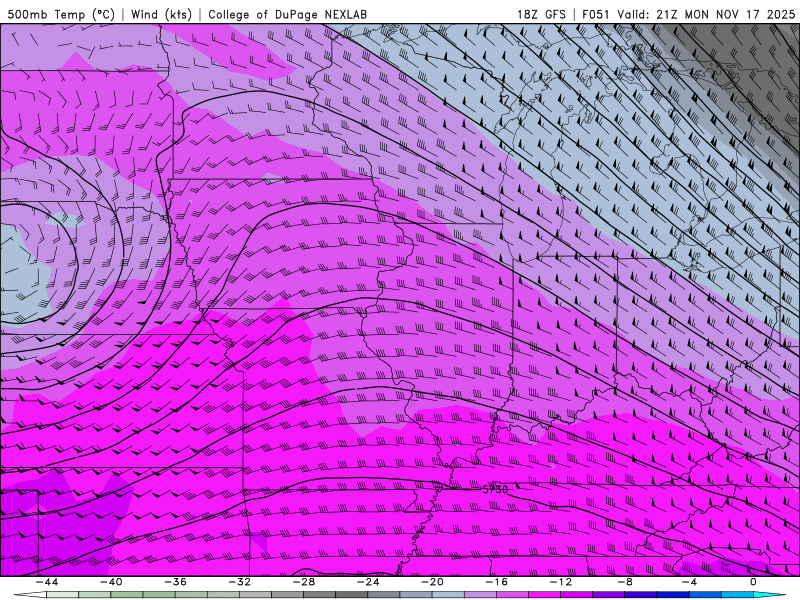
Task: Click the '5730' height contour label
Action: click(495, 489)
